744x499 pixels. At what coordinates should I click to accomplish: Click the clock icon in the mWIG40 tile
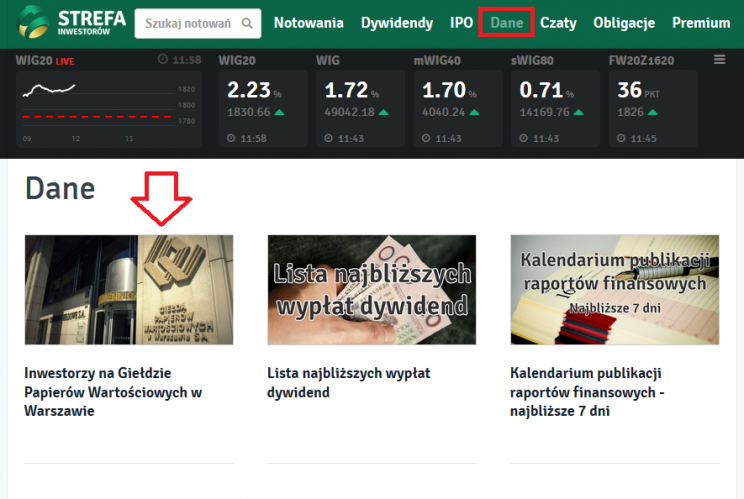[427, 138]
